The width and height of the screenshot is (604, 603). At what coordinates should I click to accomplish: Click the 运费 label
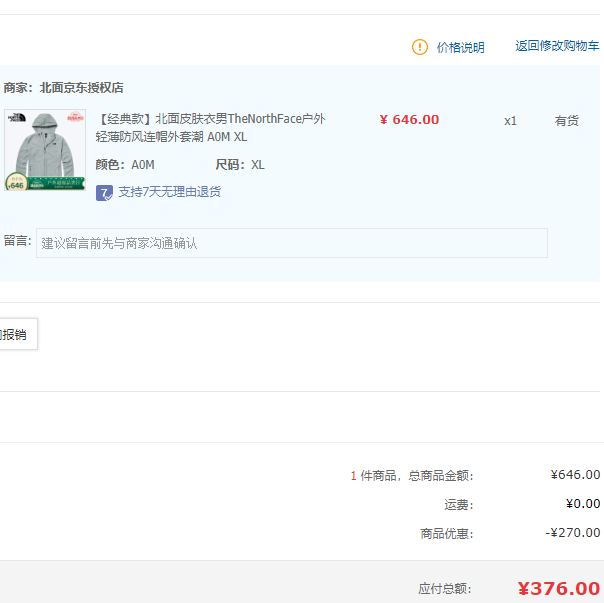coord(459,504)
